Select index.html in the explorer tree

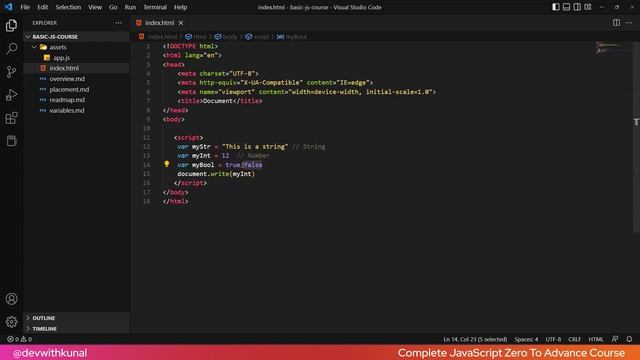76,68
